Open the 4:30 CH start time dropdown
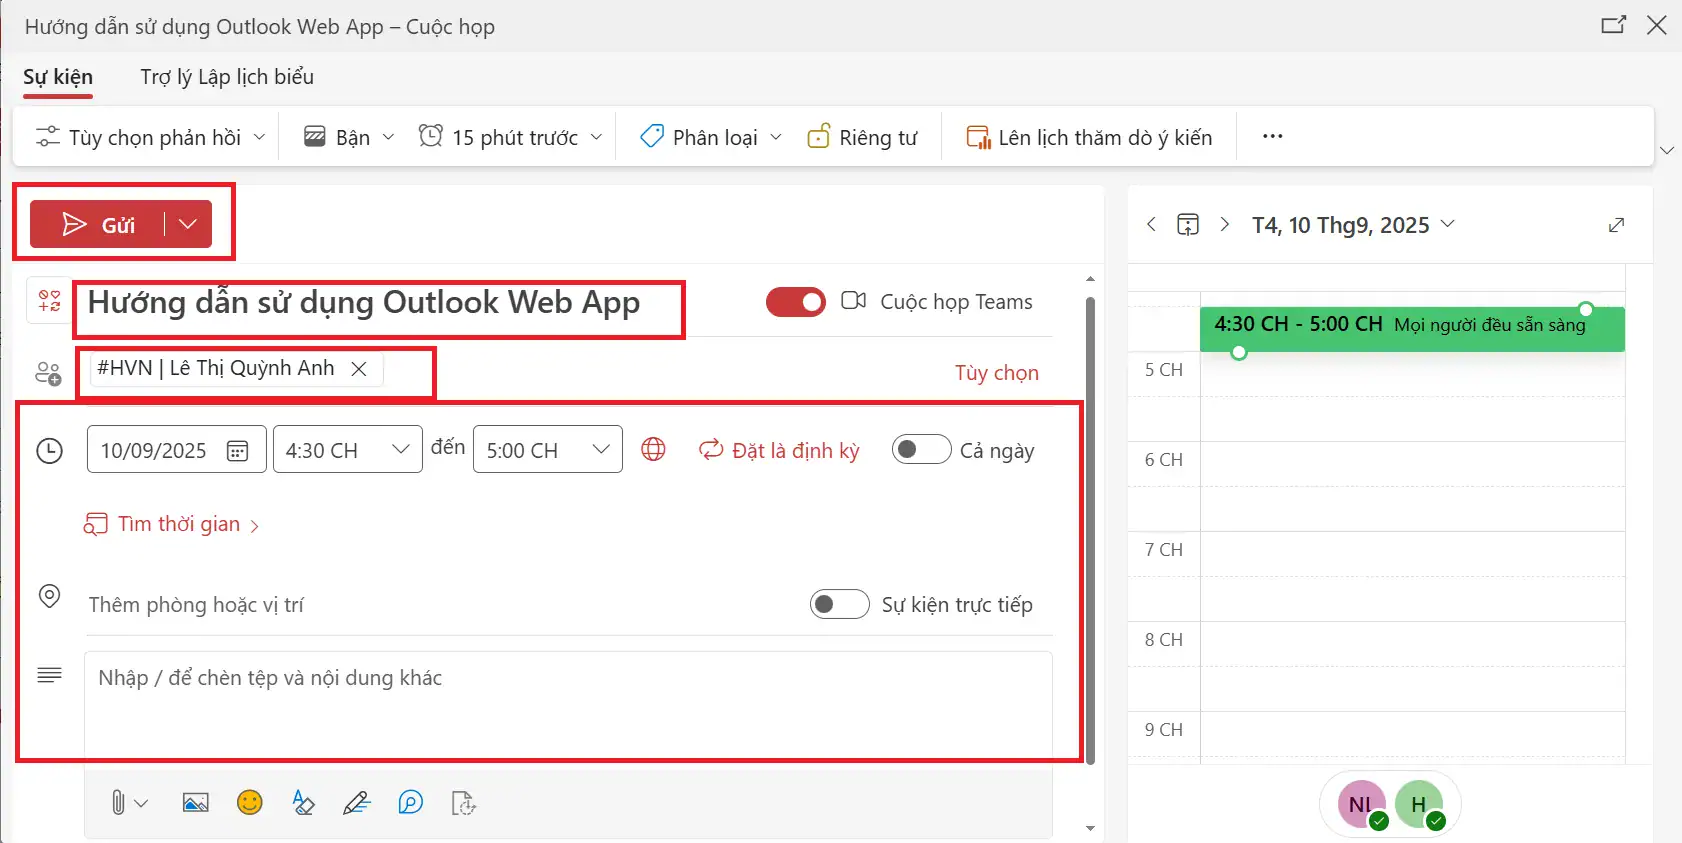Viewport: 1682px width, 843px height. [348, 449]
